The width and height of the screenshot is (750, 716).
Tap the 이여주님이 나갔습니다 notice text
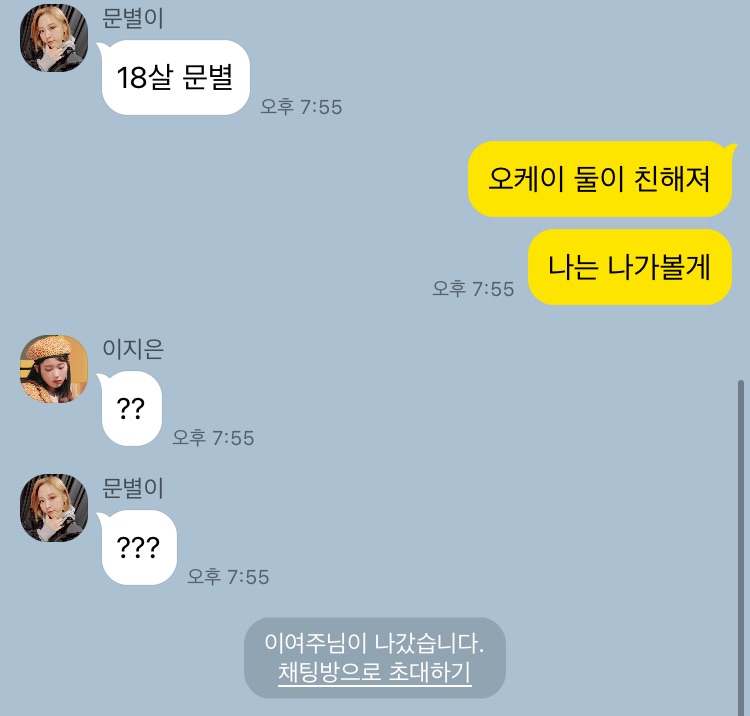pyautogui.click(x=374, y=643)
